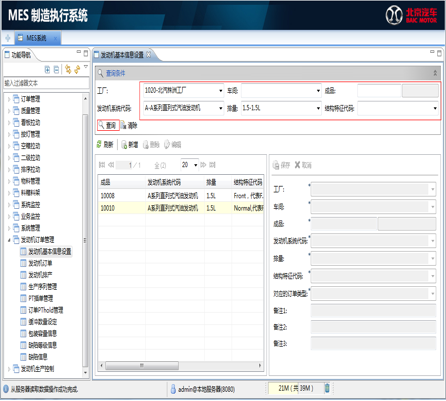Screen dimensions: 446x401
Task: Click the 查询 search button
Action: (x=108, y=125)
